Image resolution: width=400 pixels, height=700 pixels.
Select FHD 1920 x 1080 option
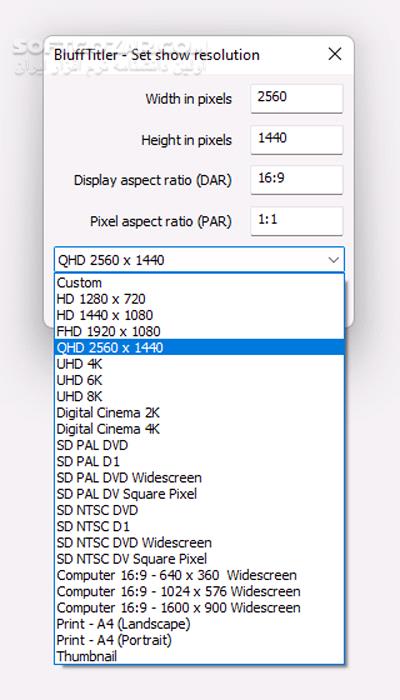[x=199, y=331]
